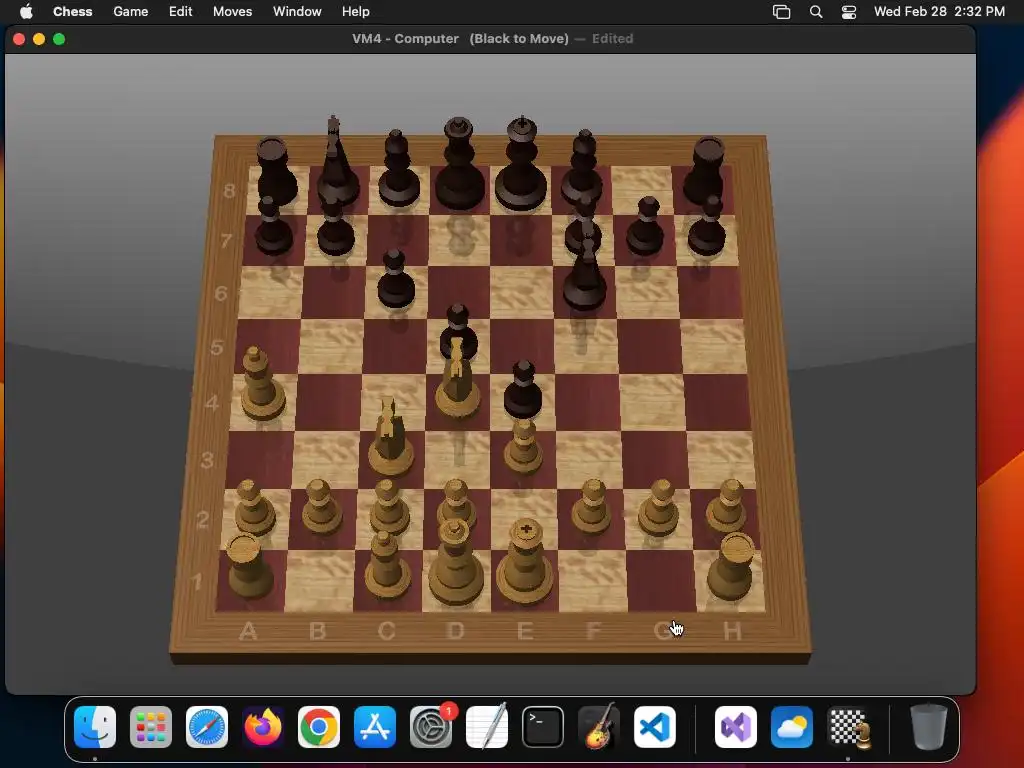This screenshot has width=1024, height=768.
Task: Select the white pawn on c2
Action: point(389,508)
